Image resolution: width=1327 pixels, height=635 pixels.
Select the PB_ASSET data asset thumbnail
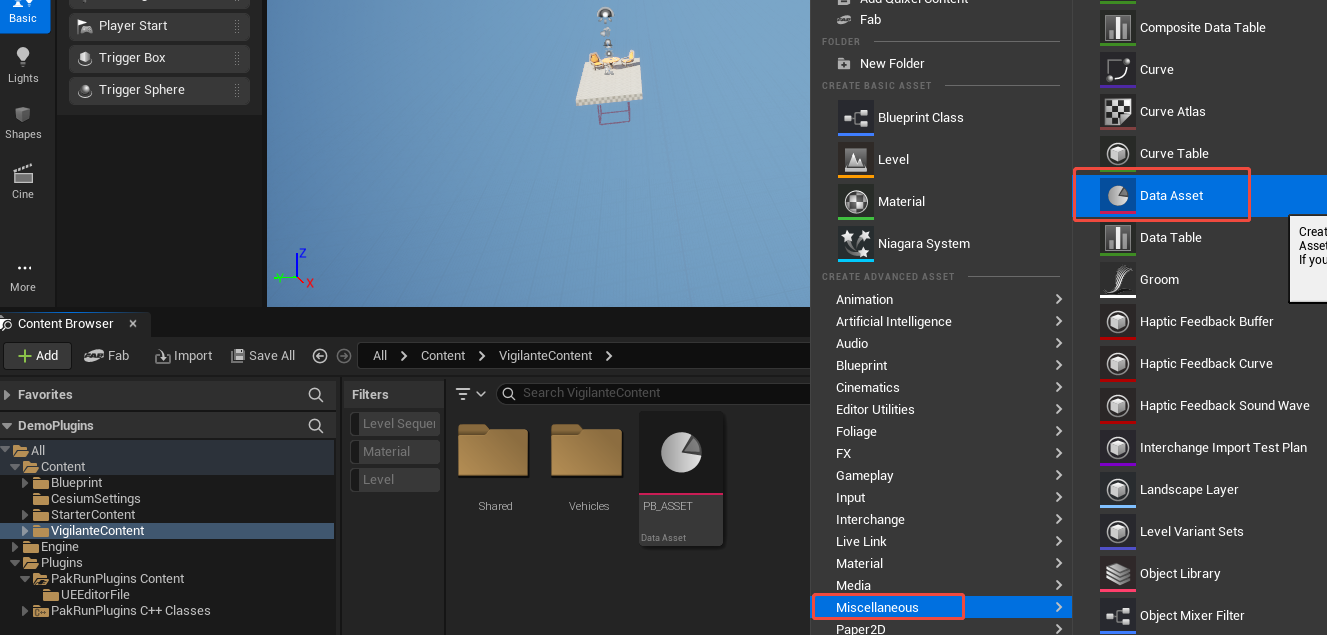pyautogui.click(x=681, y=478)
